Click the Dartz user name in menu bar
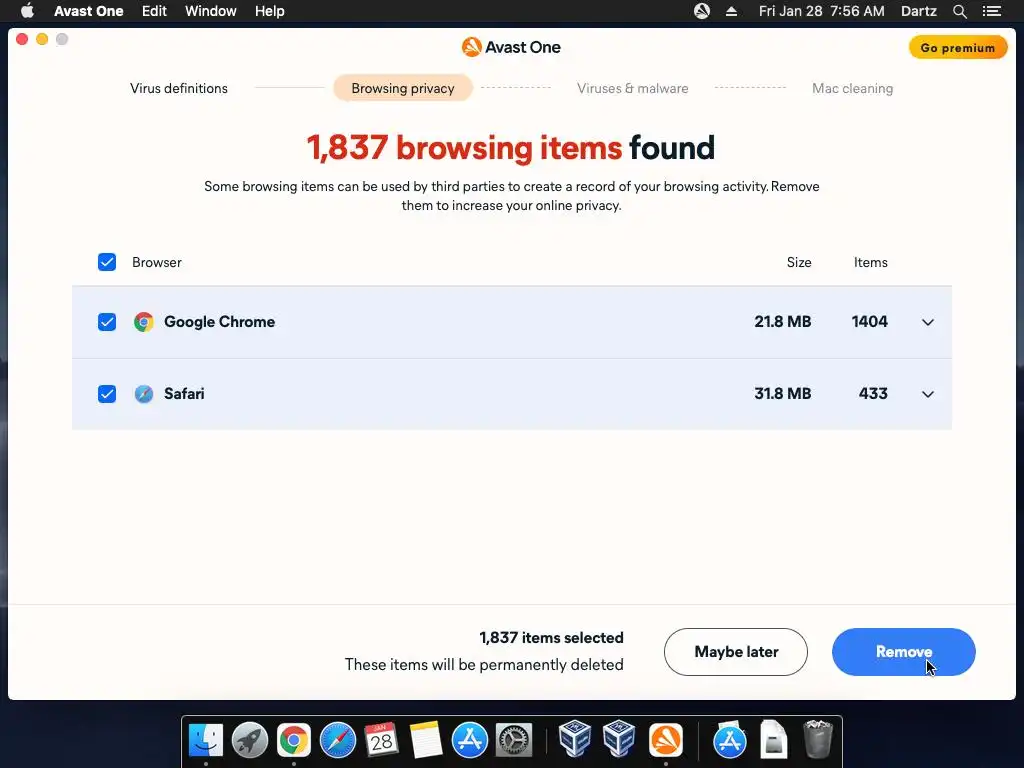The height and width of the screenshot is (768, 1024). click(918, 11)
